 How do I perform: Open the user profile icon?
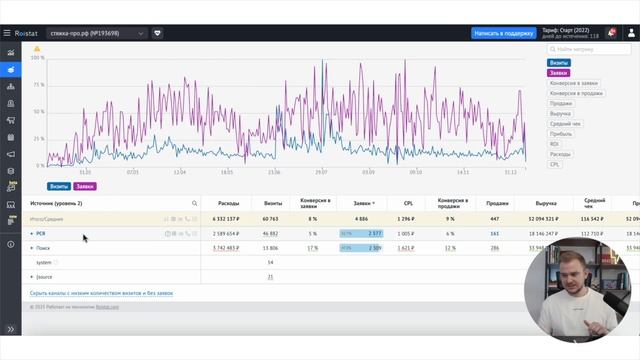click(x=631, y=33)
